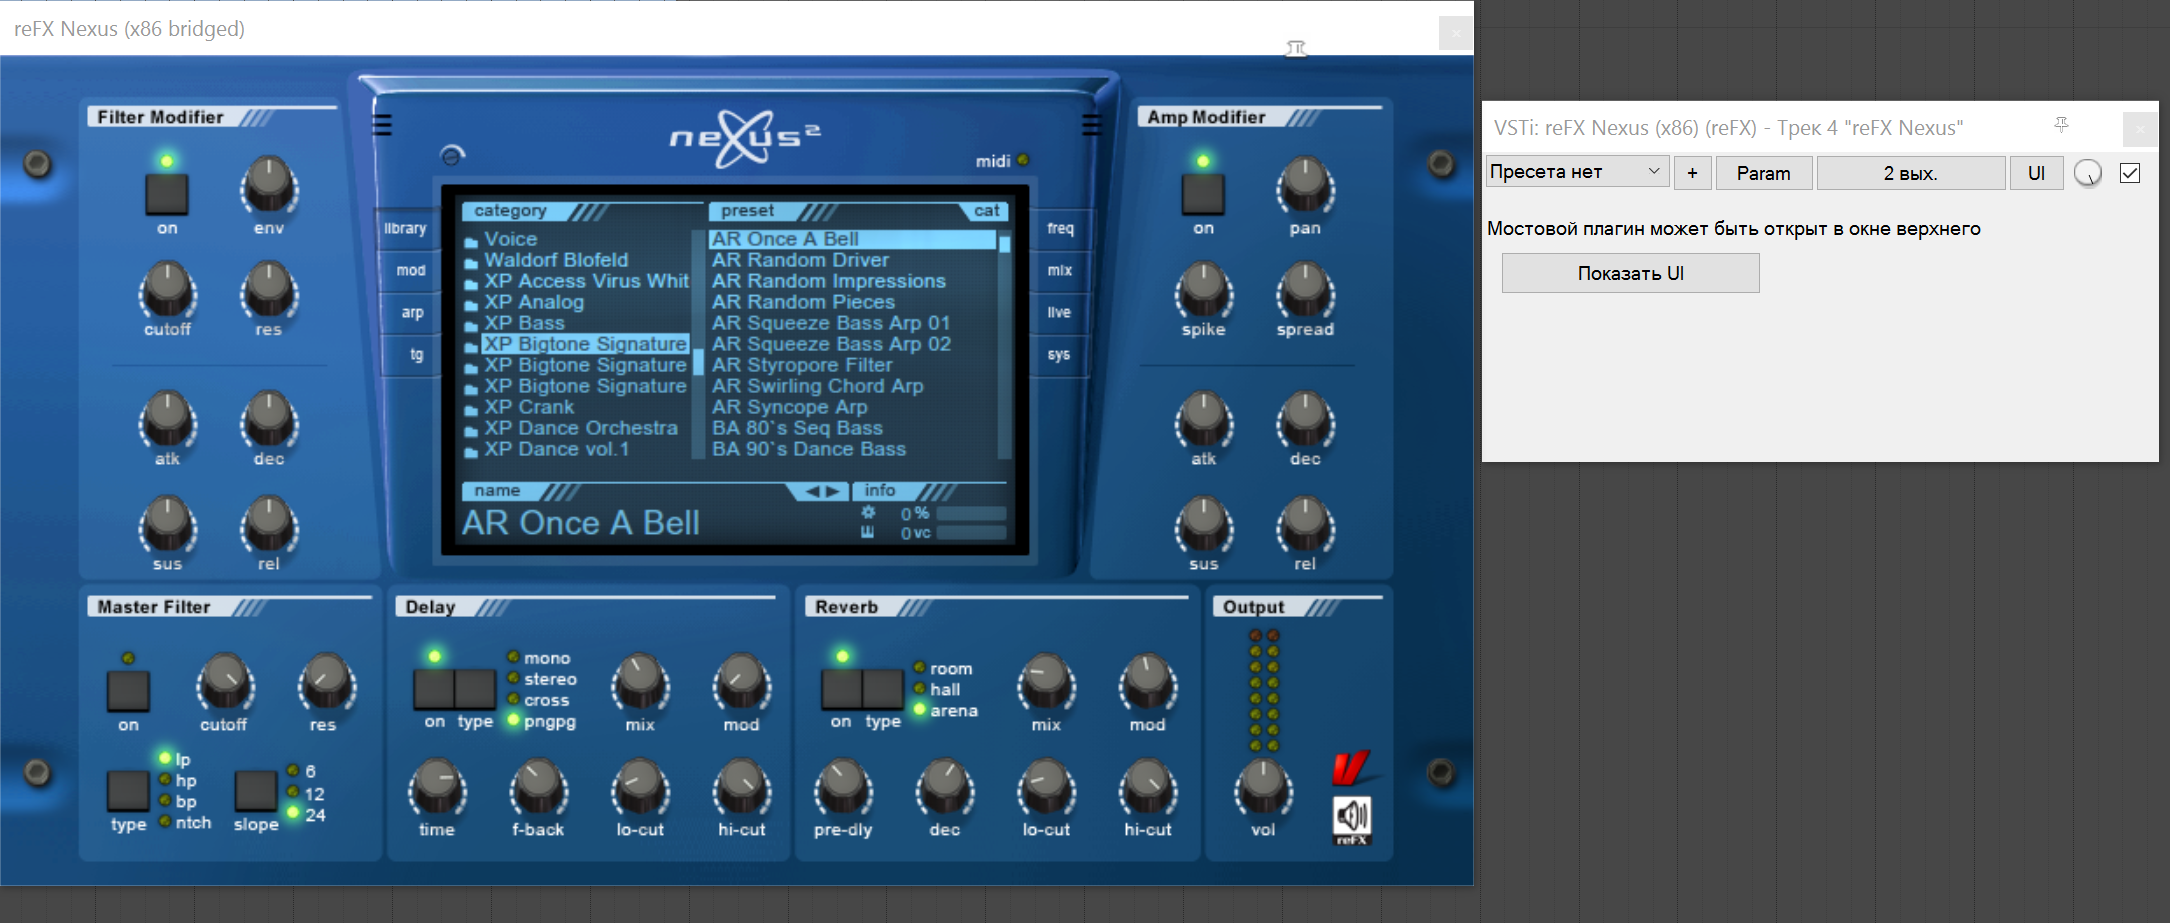The image size is (2170, 923).
Task: Select the AR Squeeze Bass Arp 02 preset
Action: click(x=831, y=344)
